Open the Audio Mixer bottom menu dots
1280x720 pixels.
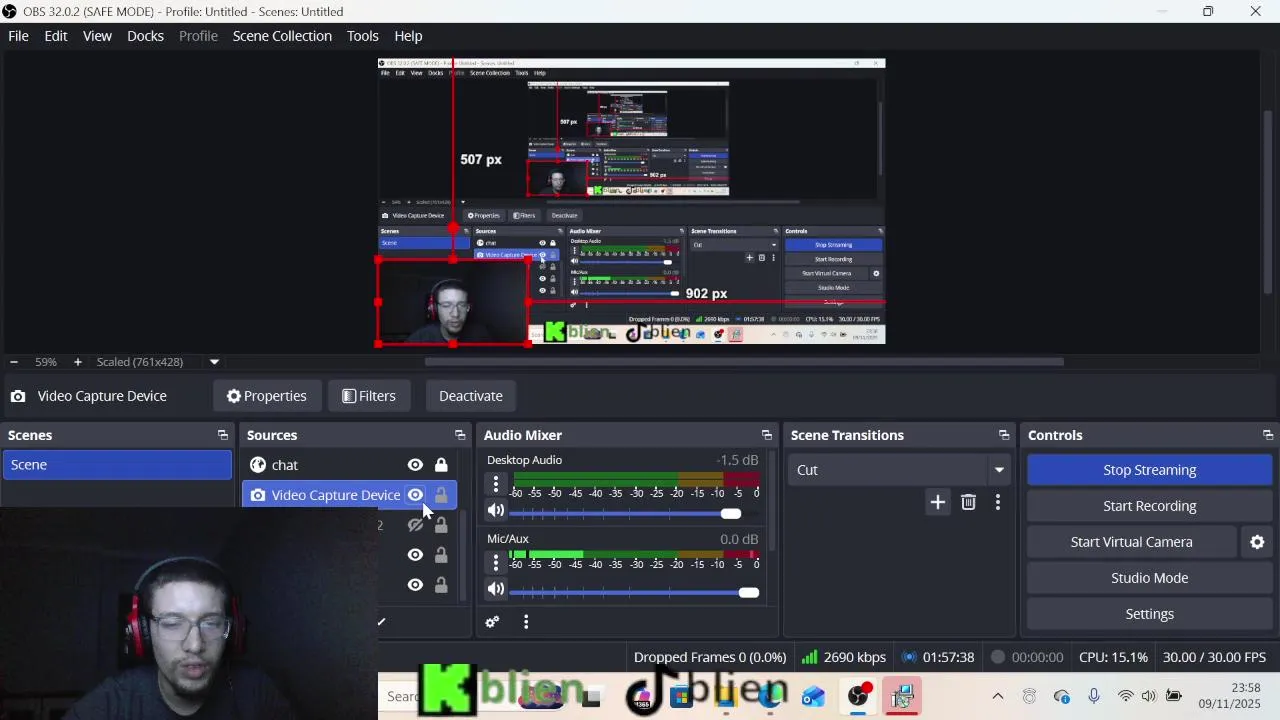tap(526, 622)
